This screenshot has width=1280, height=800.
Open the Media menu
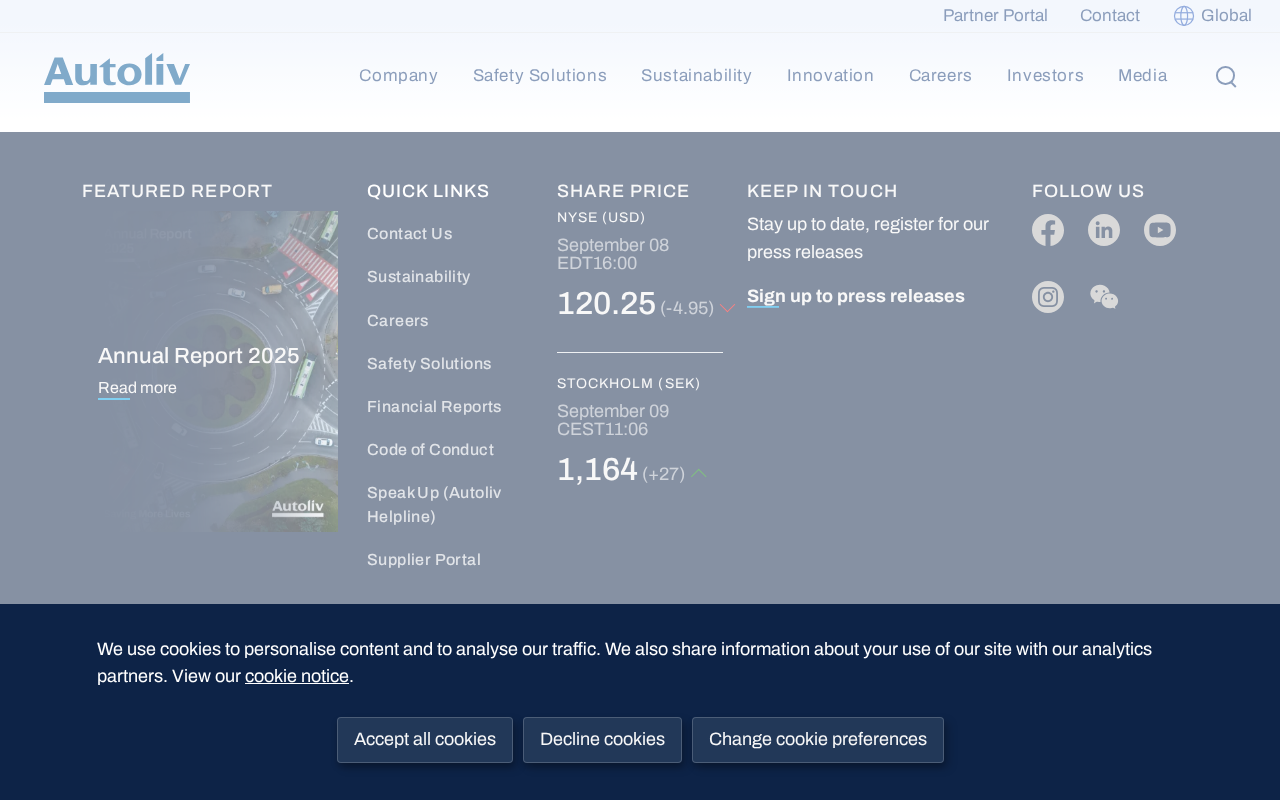coord(1142,76)
